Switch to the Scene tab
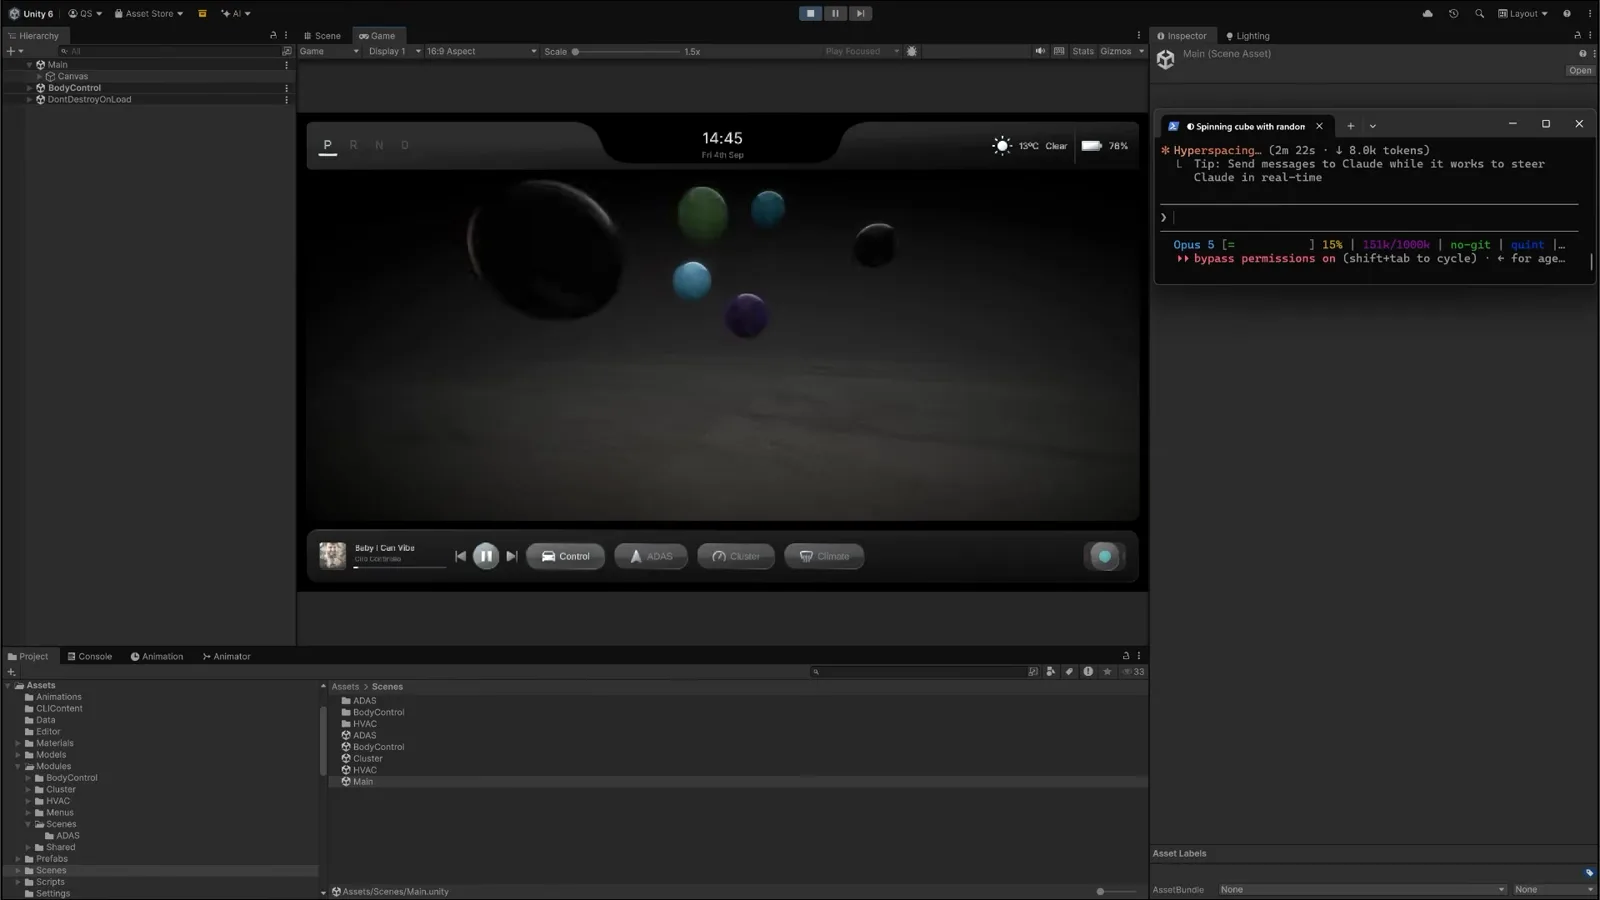Viewport: 1600px width, 900px height. click(x=322, y=35)
